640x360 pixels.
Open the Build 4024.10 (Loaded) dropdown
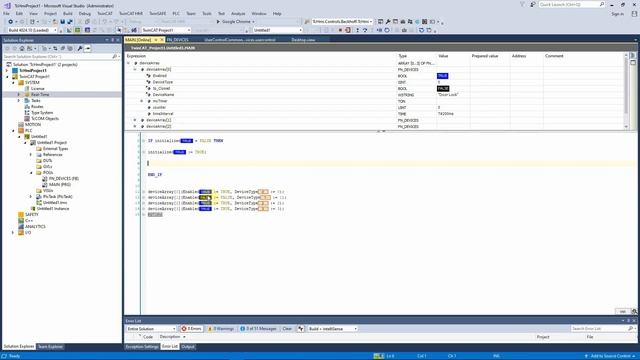(x=32, y=30)
